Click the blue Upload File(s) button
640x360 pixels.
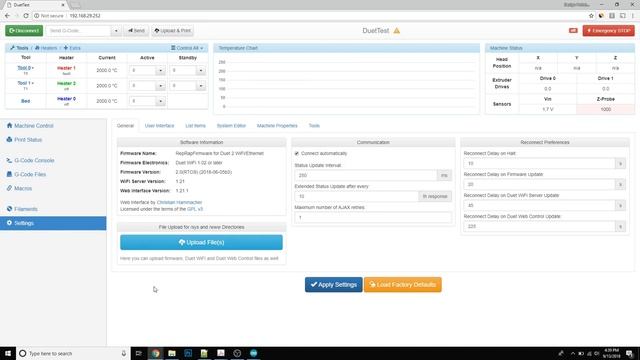click(201, 242)
